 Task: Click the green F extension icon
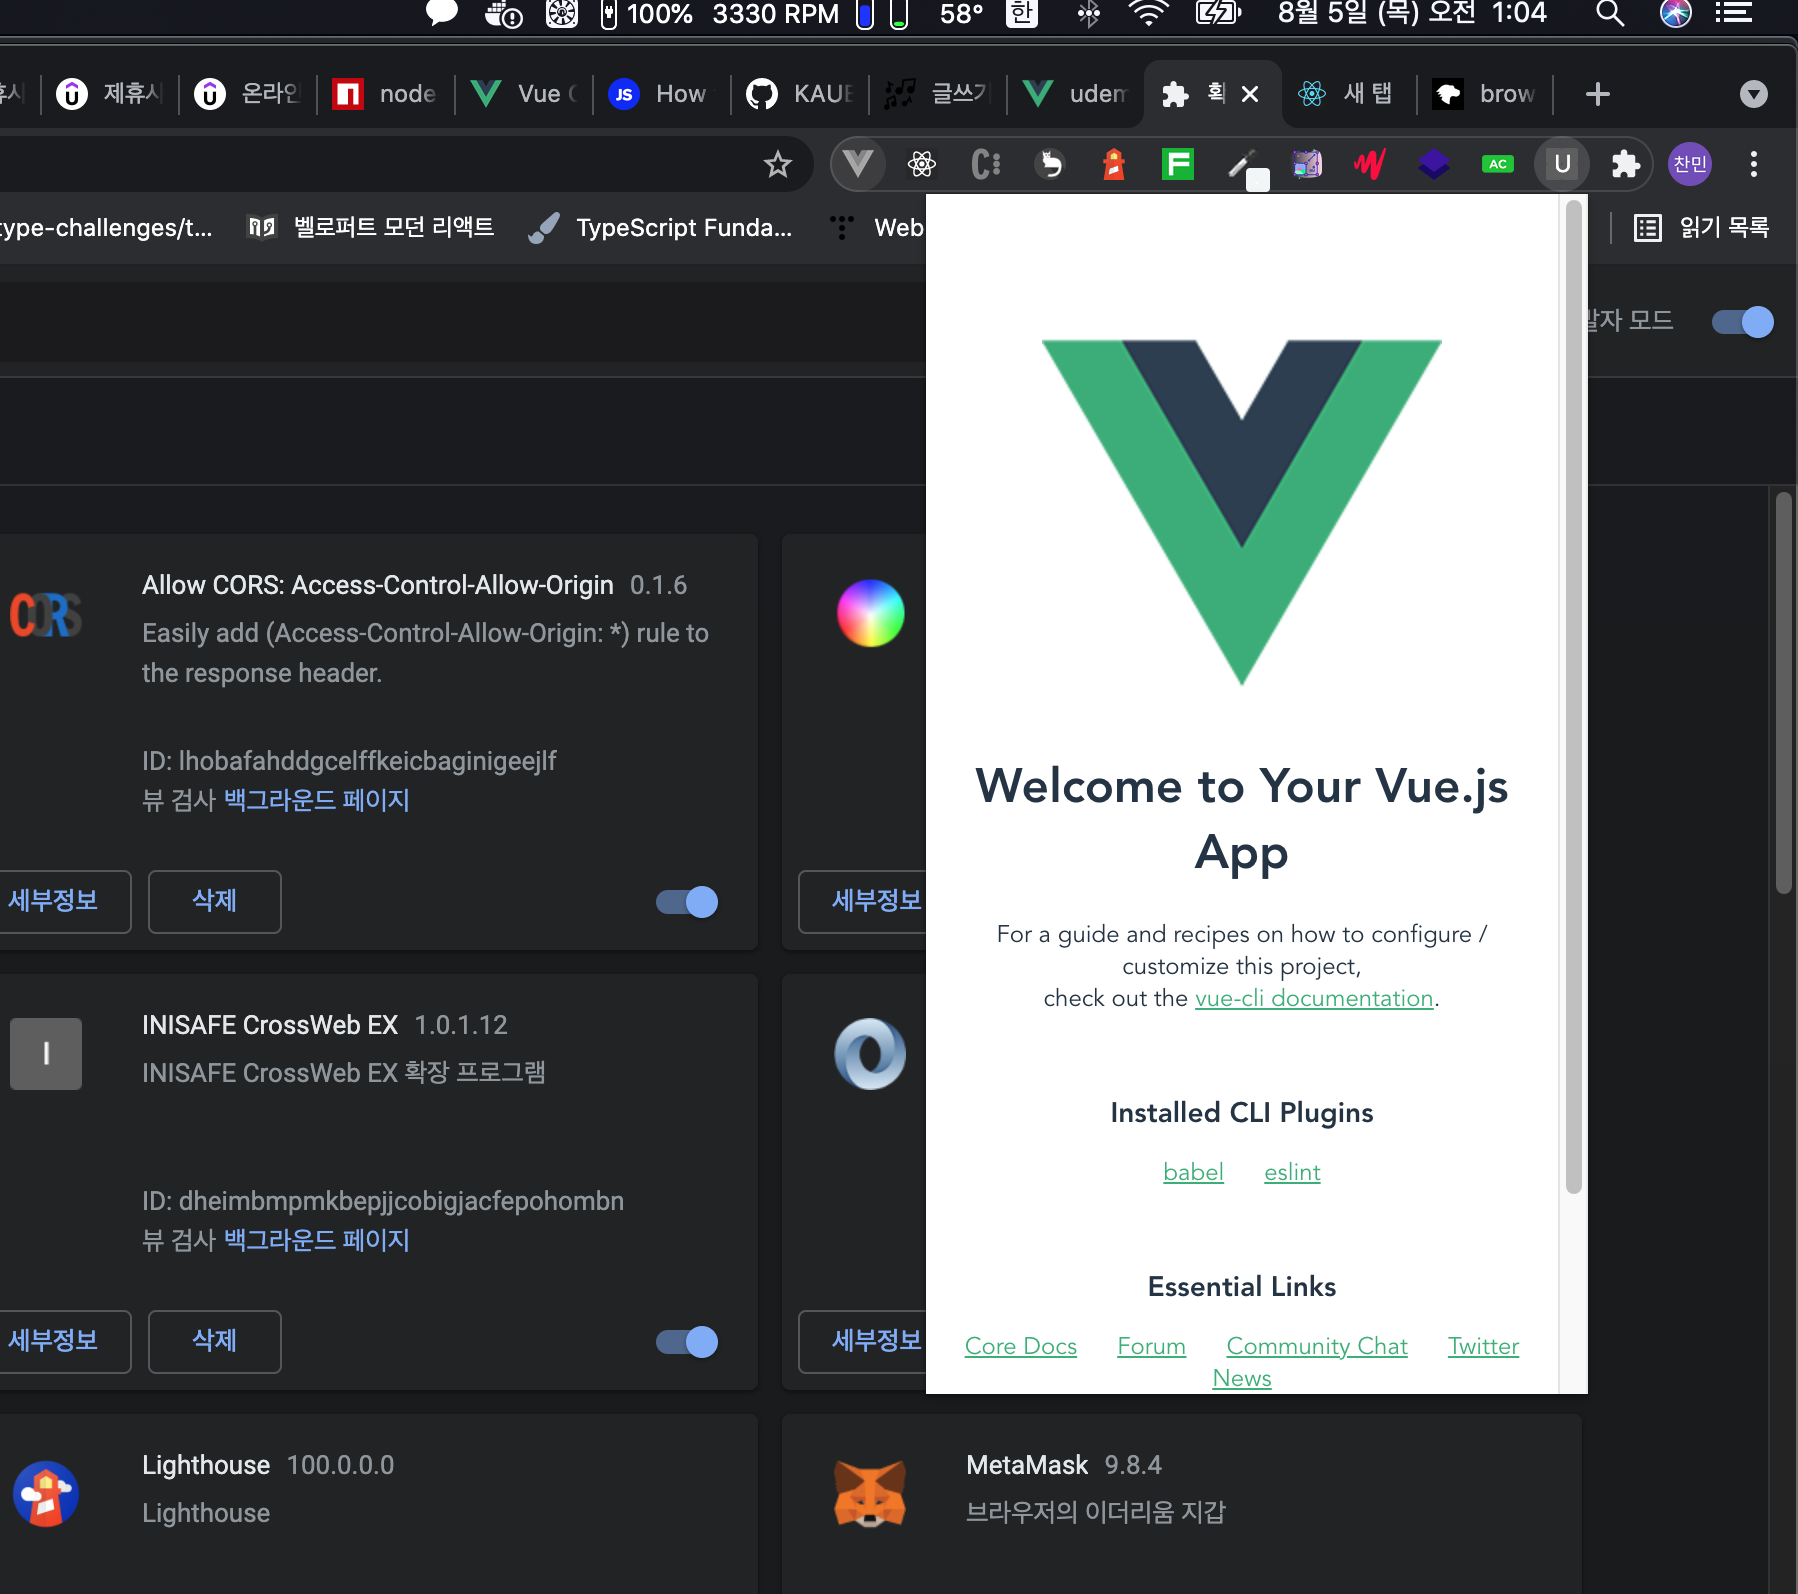coord(1178,164)
